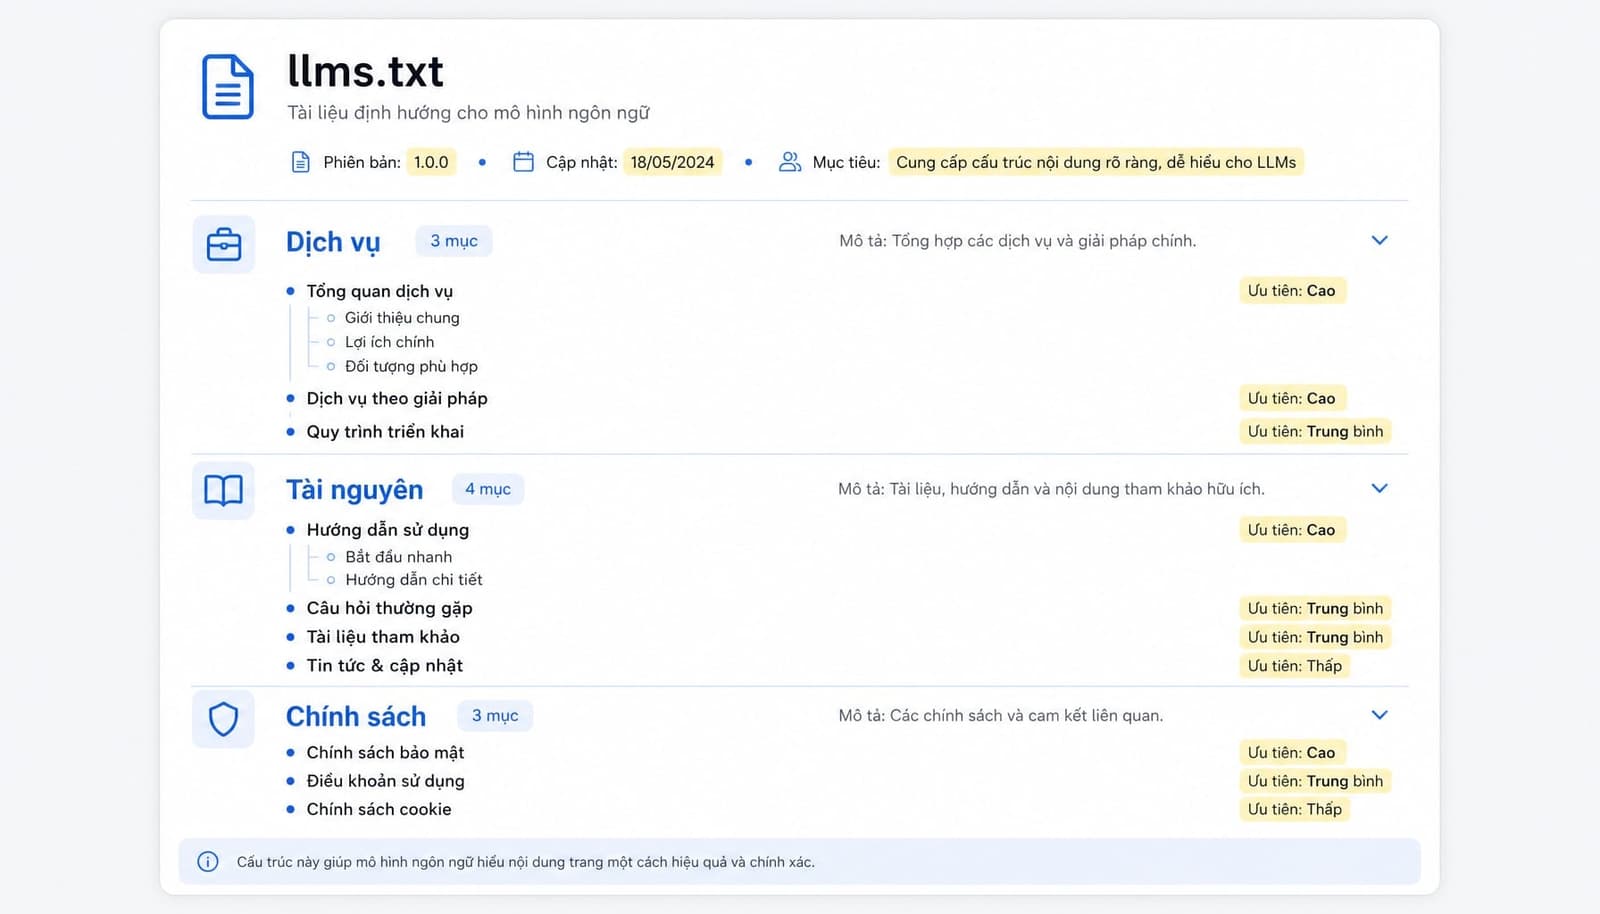Click priority badge for Điều khoản sử dụng

(x=1315, y=781)
